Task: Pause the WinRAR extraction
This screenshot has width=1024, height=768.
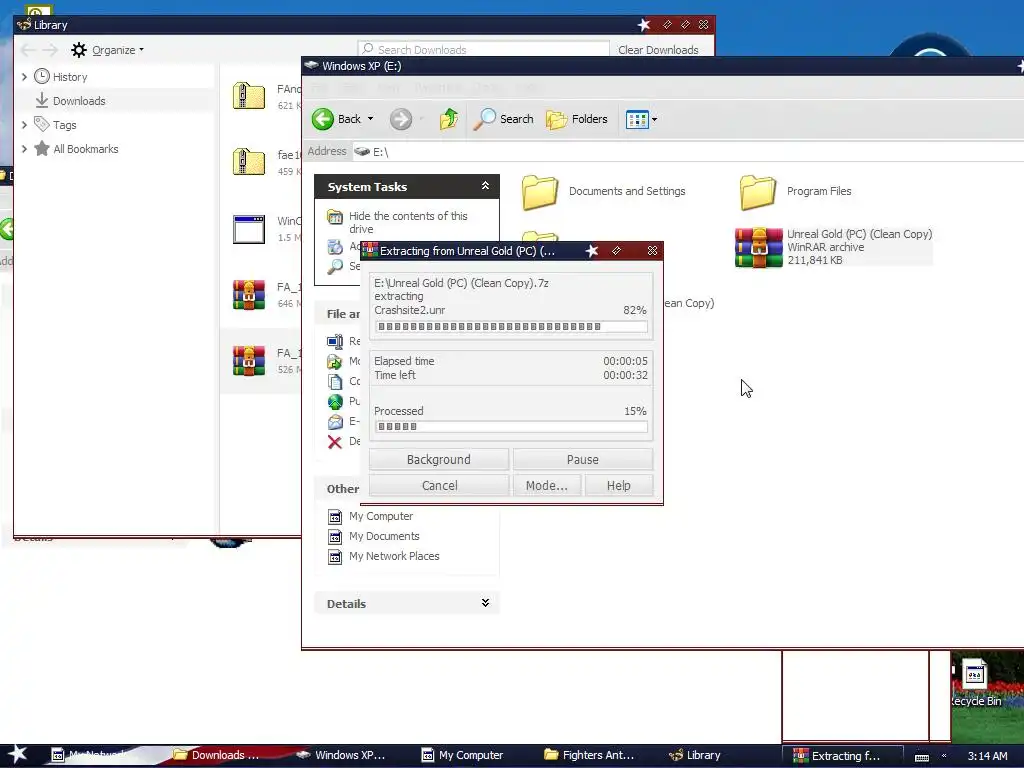Action: pyautogui.click(x=583, y=459)
